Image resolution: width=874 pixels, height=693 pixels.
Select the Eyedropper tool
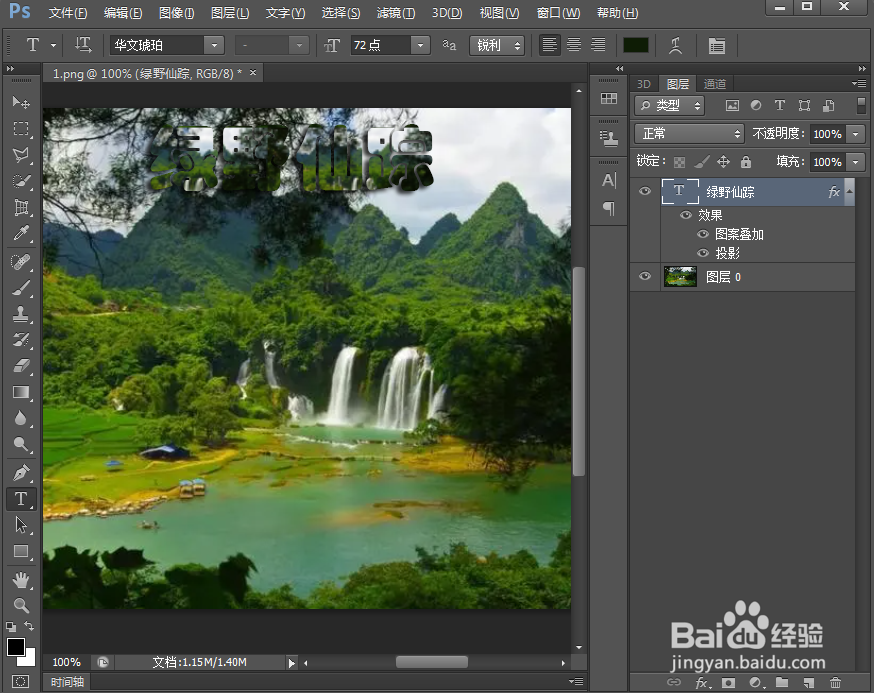pos(21,232)
